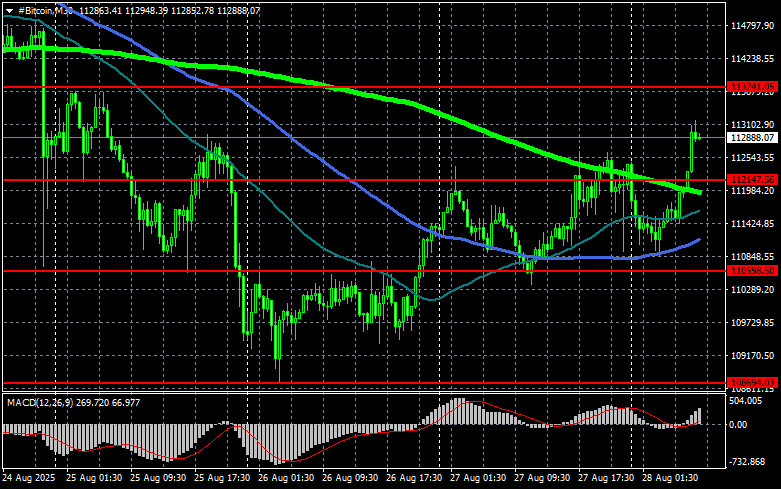Click the 27 Aug 17:30 time label
This screenshot has width=781, height=489.
(606, 478)
